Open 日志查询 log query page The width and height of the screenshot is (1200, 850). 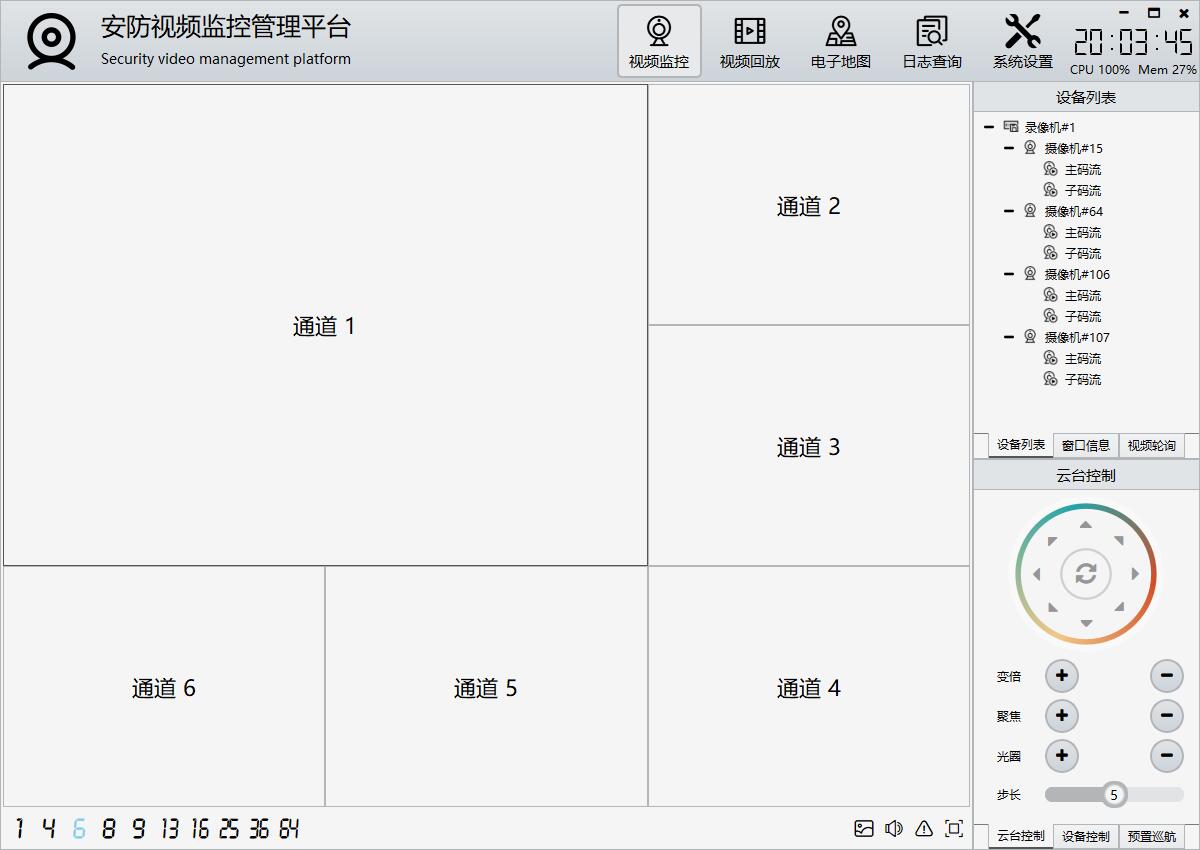(x=931, y=42)
